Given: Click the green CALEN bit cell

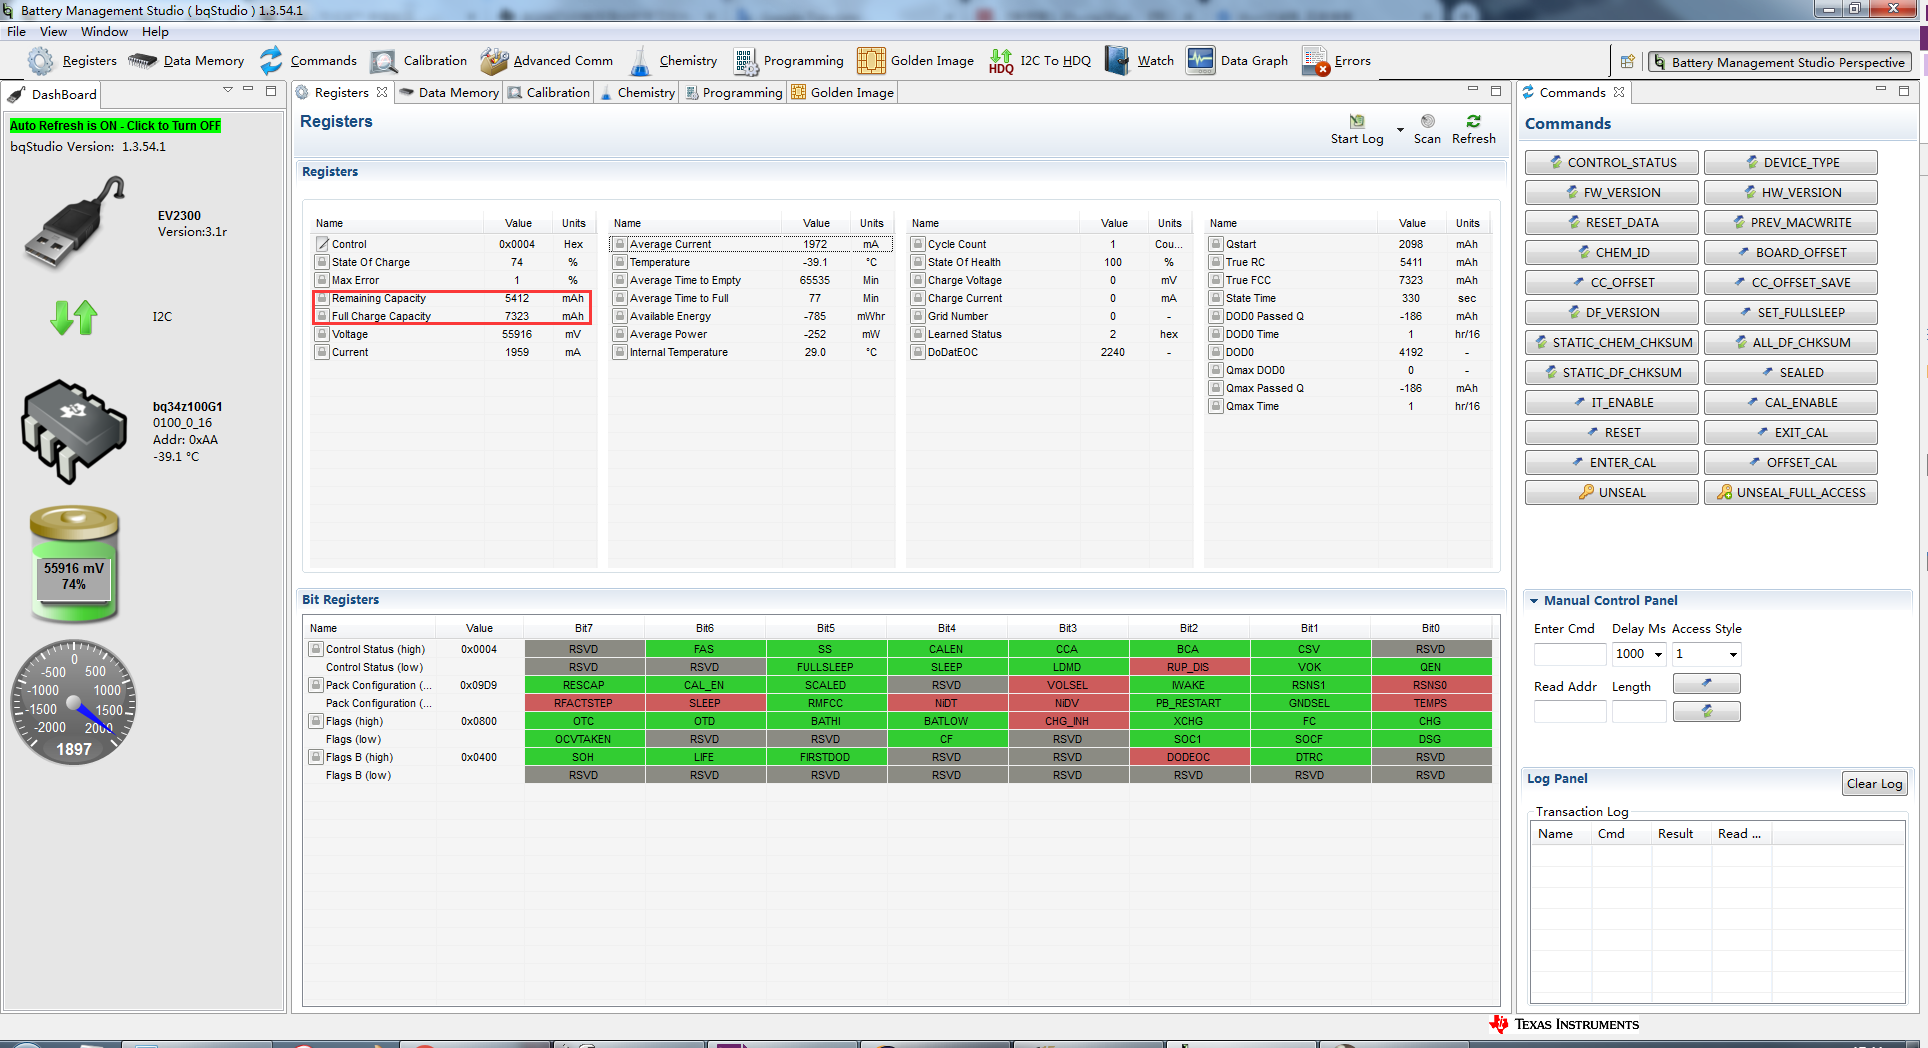Looking at the screenshot, I should click(x=946, y=649).
